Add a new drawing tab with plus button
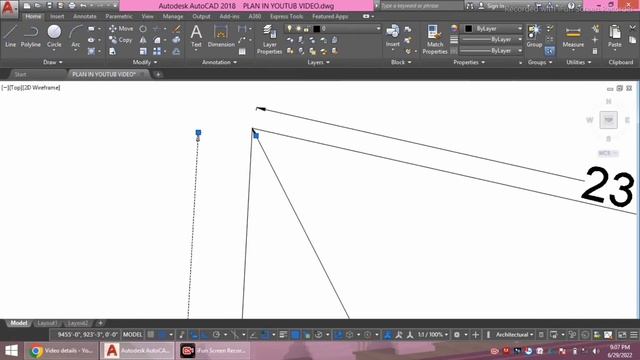The width and height of the screenshot is (640, 360). pos(158,74)
